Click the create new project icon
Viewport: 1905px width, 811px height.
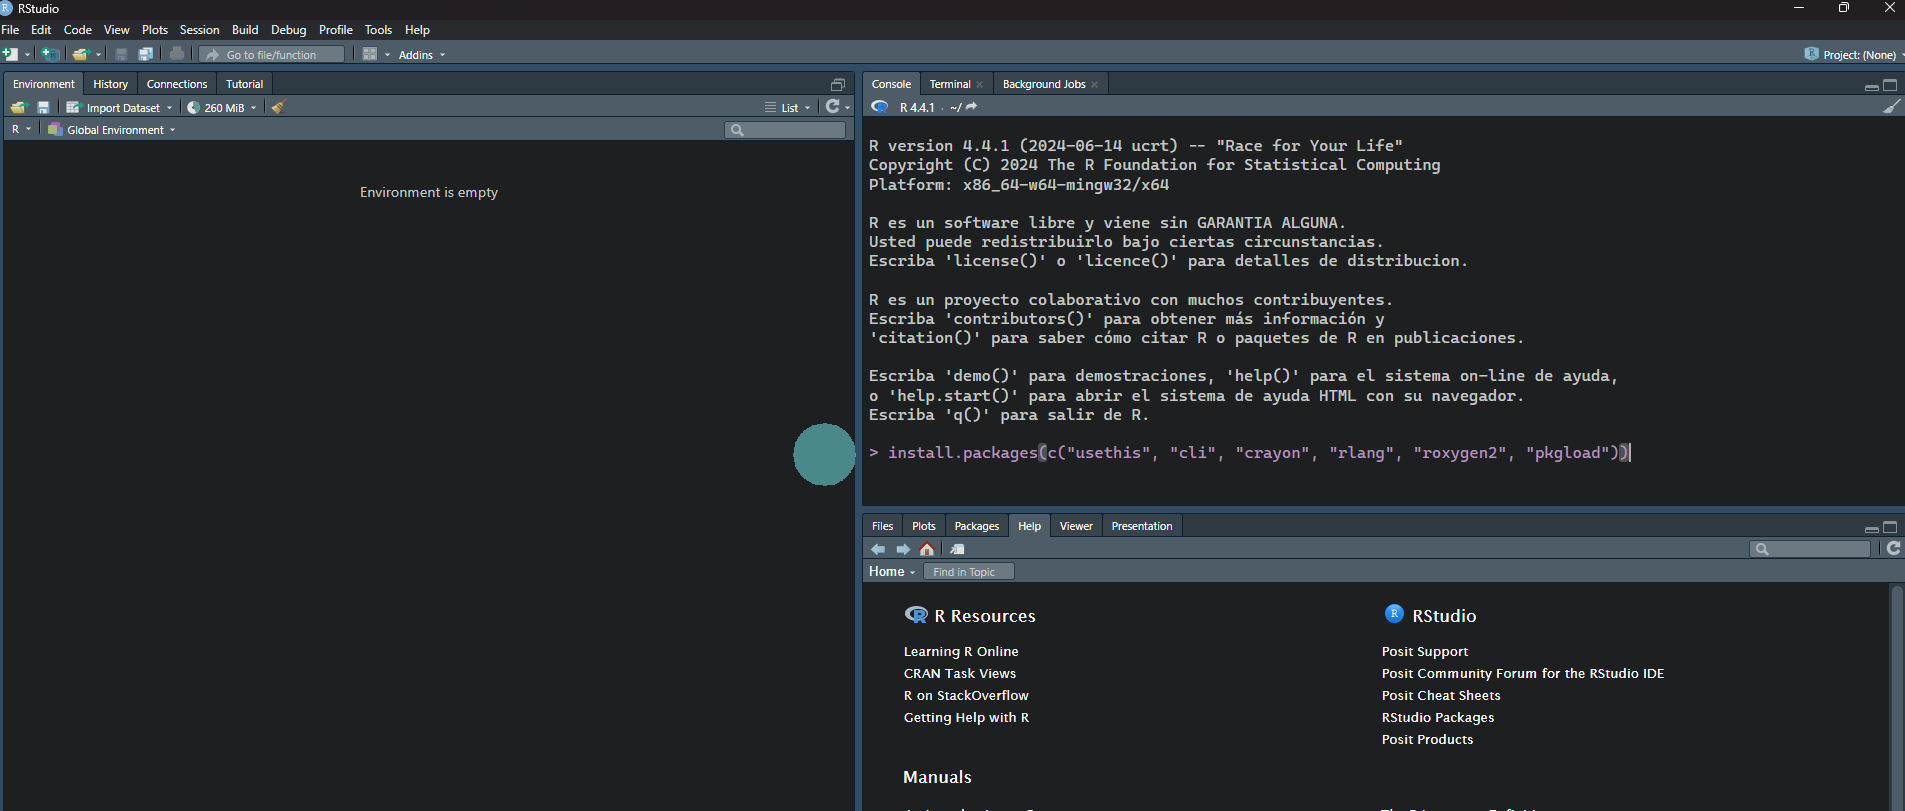[x=50, y=54]
